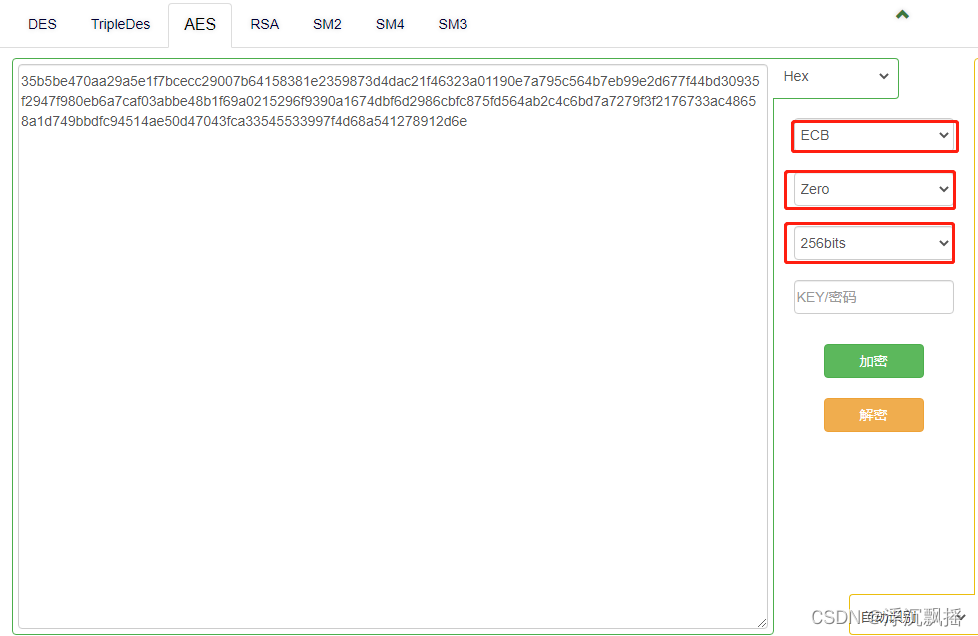The image size is (978, 636).
Task: Switch to the RSA tab
Action: [x=264, y=24]
